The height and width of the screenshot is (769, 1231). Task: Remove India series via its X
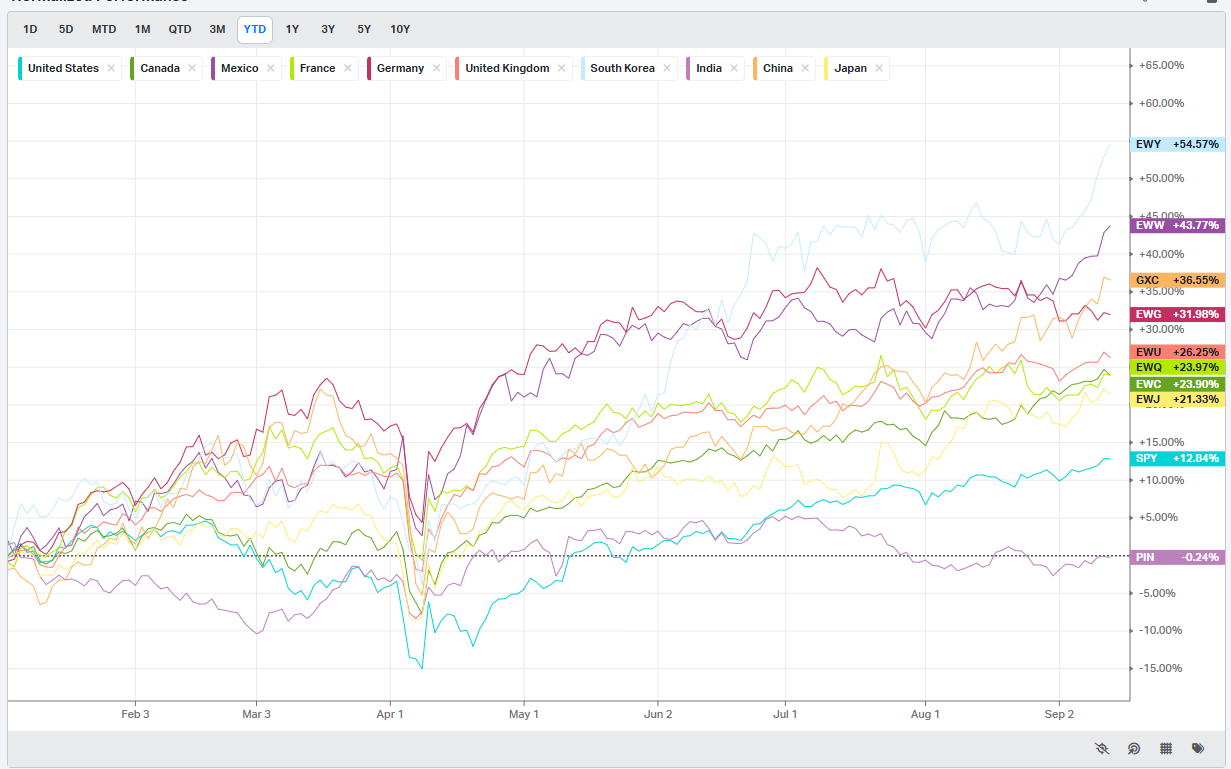coord(733,68)
